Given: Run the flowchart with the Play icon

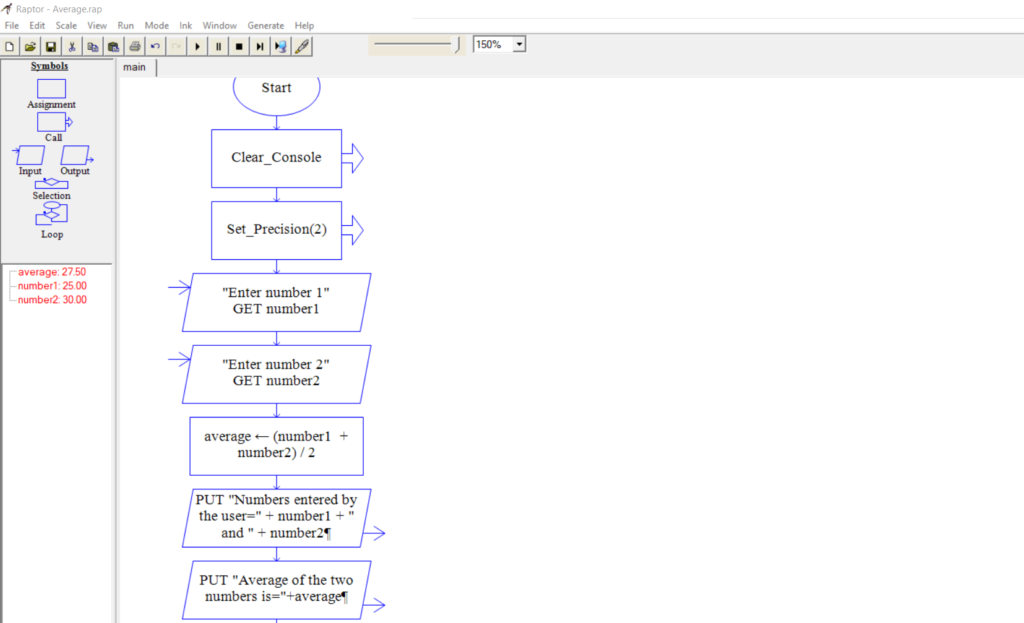Looking at the screenshot, I should pyautogui.click(x=197, y=45).
